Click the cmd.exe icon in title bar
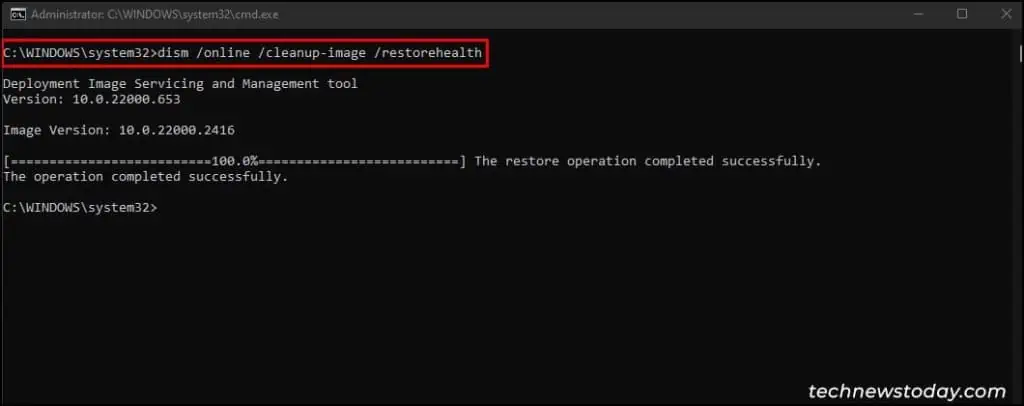The height and width of the screenshot is (406, 1024). pyautogui.click(x=18, y=14)
